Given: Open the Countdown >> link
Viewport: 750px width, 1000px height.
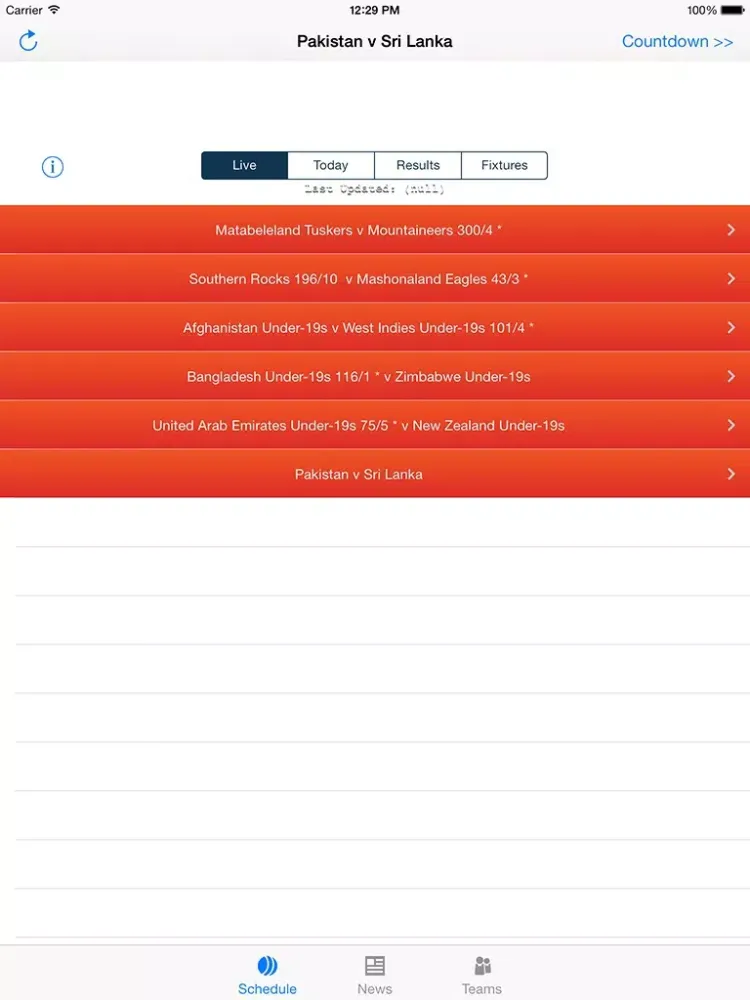Looking at the screenshot, I should [x=677, y=41].
